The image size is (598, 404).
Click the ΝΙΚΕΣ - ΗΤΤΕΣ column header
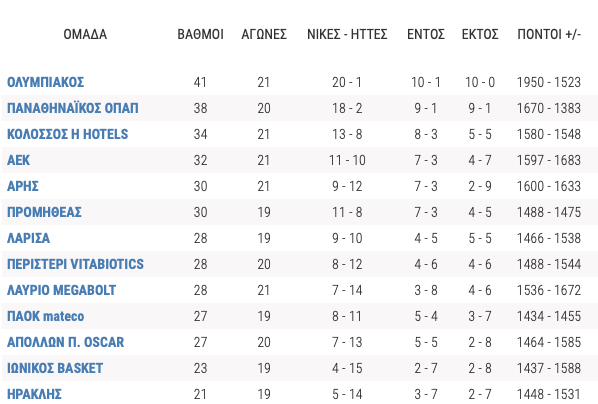point(347,34)
